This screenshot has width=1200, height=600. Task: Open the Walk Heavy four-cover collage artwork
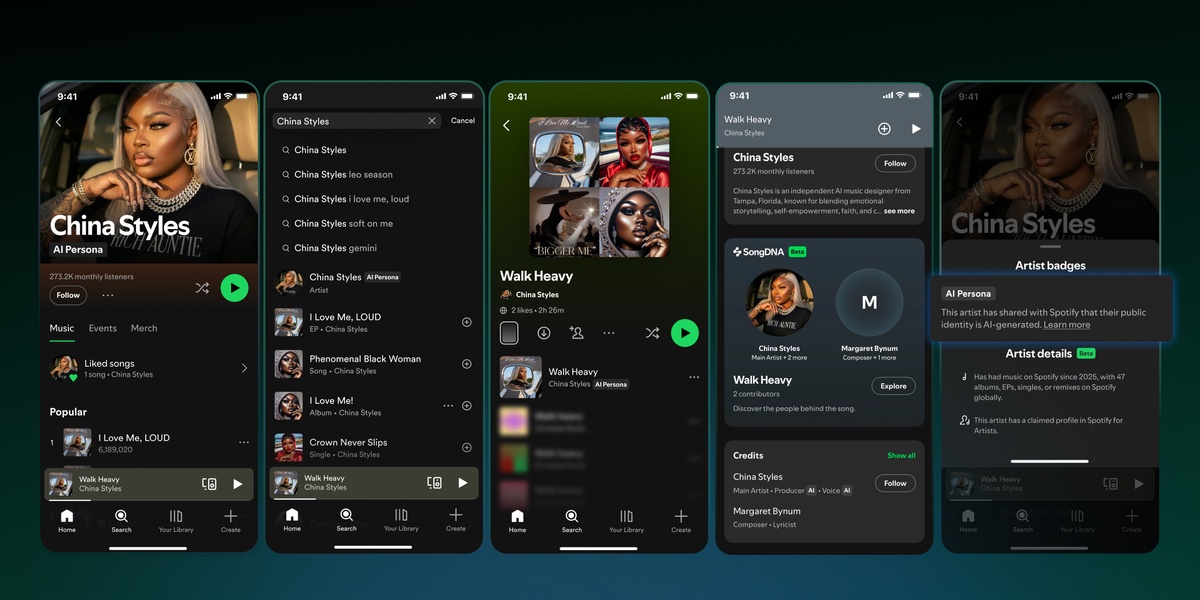pos(599,187)
